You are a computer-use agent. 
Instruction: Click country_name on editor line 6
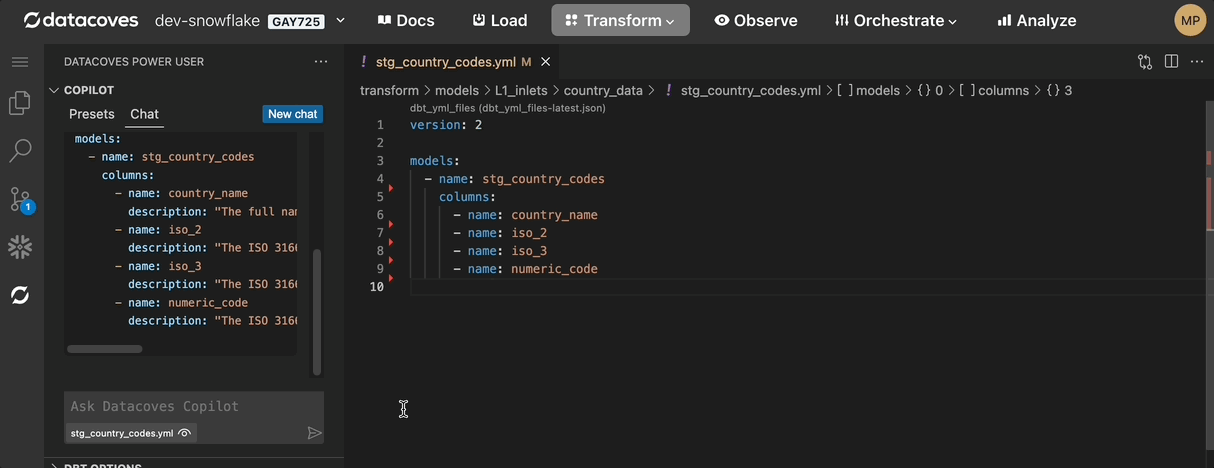click(x=554, y=215)
